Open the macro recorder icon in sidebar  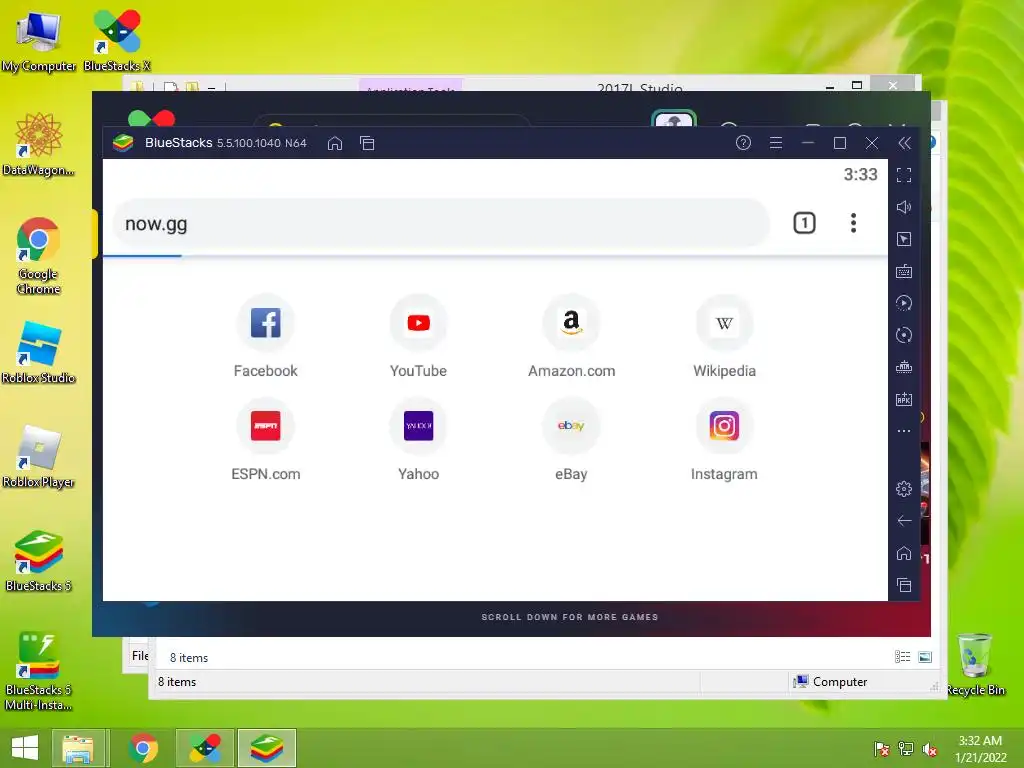click(904, 367)
